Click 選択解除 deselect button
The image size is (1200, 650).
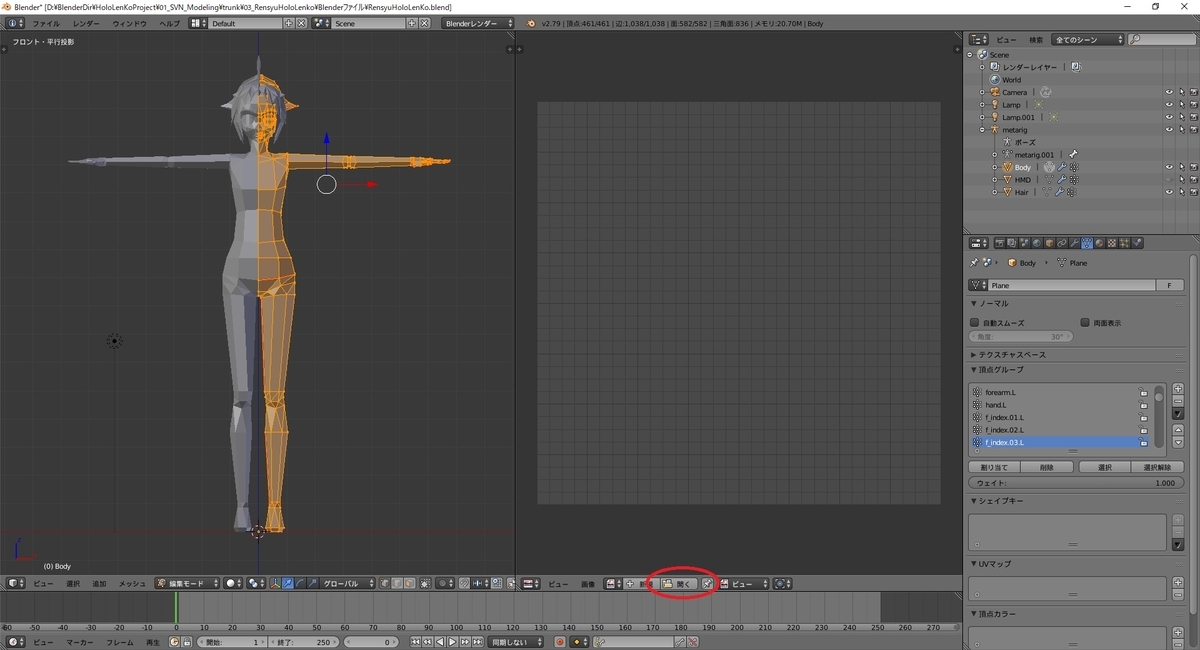(x=1159, y=467)
